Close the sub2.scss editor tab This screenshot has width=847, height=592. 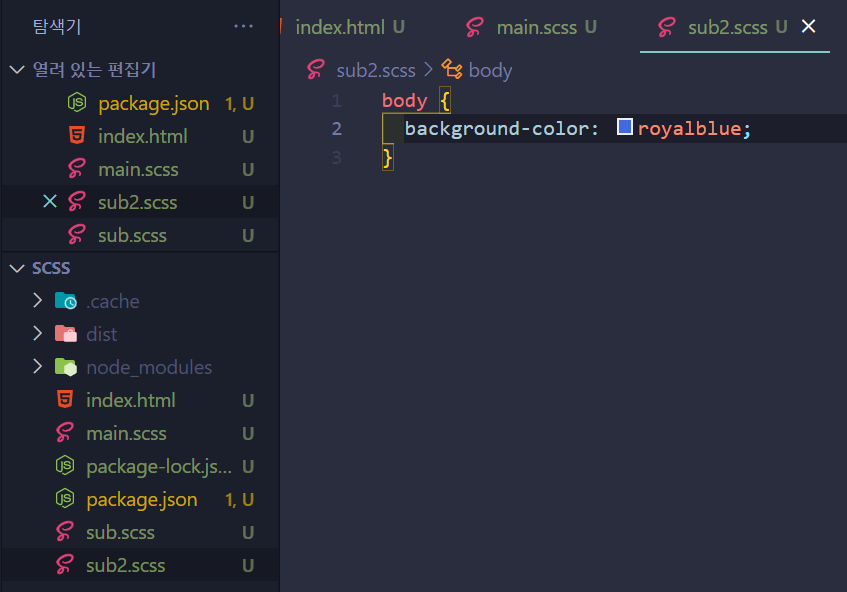[x=808, y=26]
